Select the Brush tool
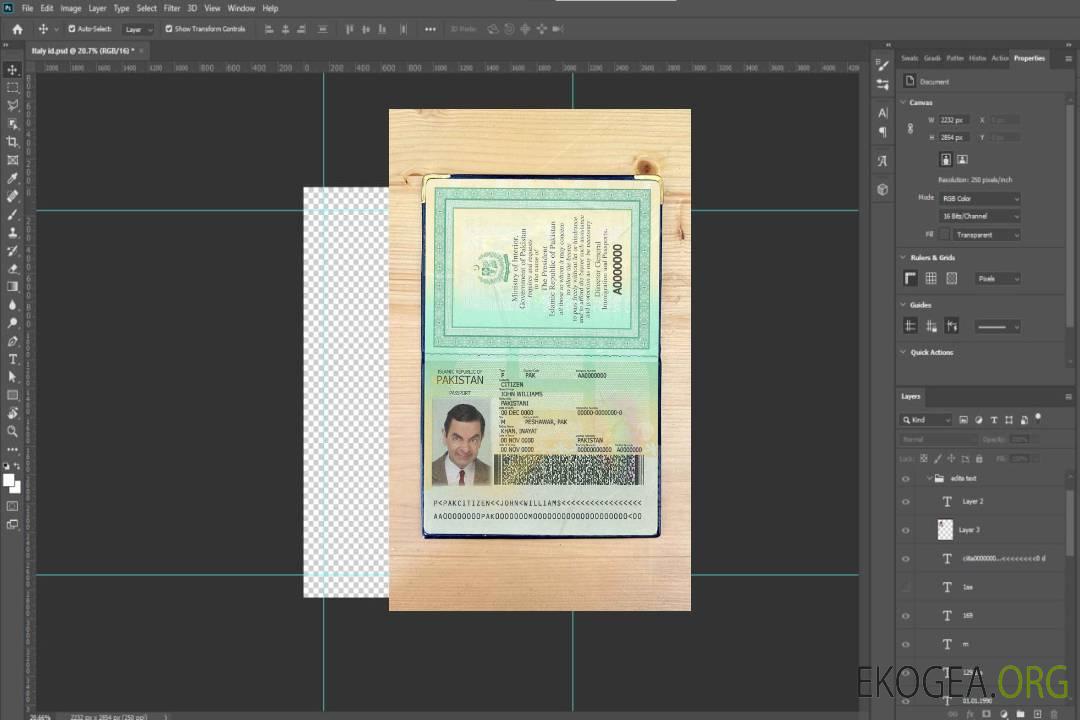The height and width of the screenshot is (720, 1080). pos(12,214)
